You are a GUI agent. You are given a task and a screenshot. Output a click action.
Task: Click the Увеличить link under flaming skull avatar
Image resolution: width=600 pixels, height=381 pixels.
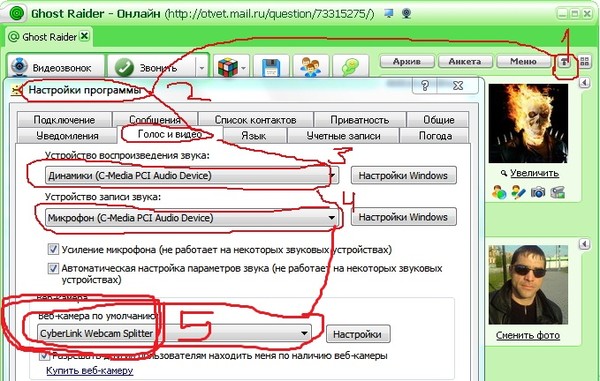coord(535,173)
